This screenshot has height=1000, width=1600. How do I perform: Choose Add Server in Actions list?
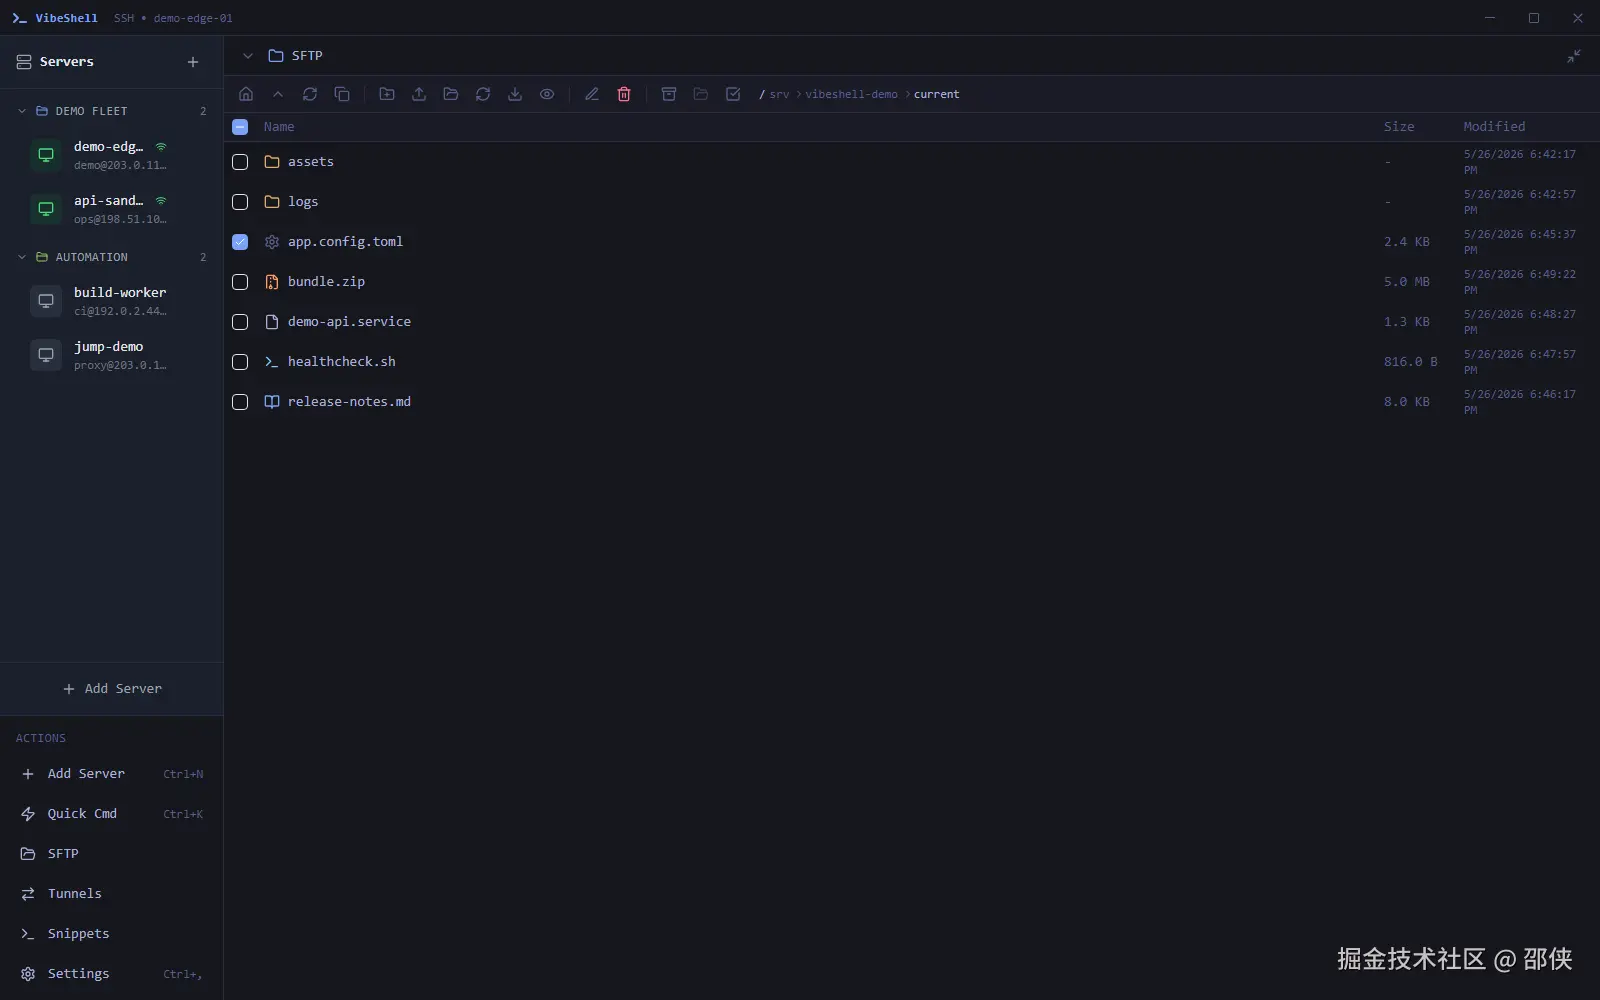(111, 774)
